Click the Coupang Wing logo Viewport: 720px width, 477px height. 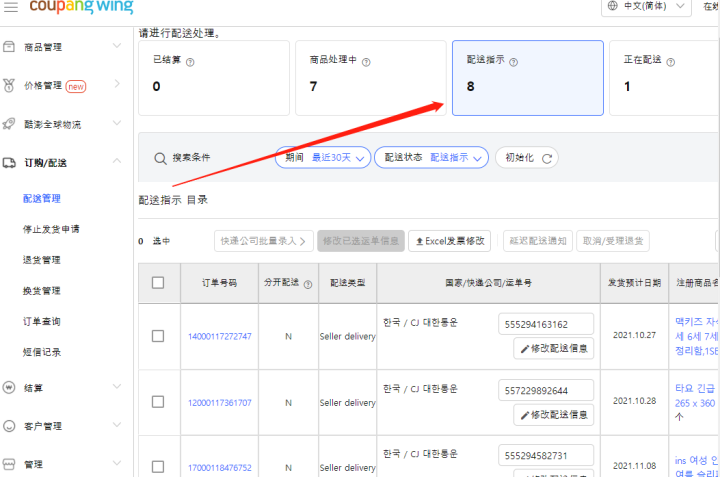pyautogui.click(x=81, y=6)
